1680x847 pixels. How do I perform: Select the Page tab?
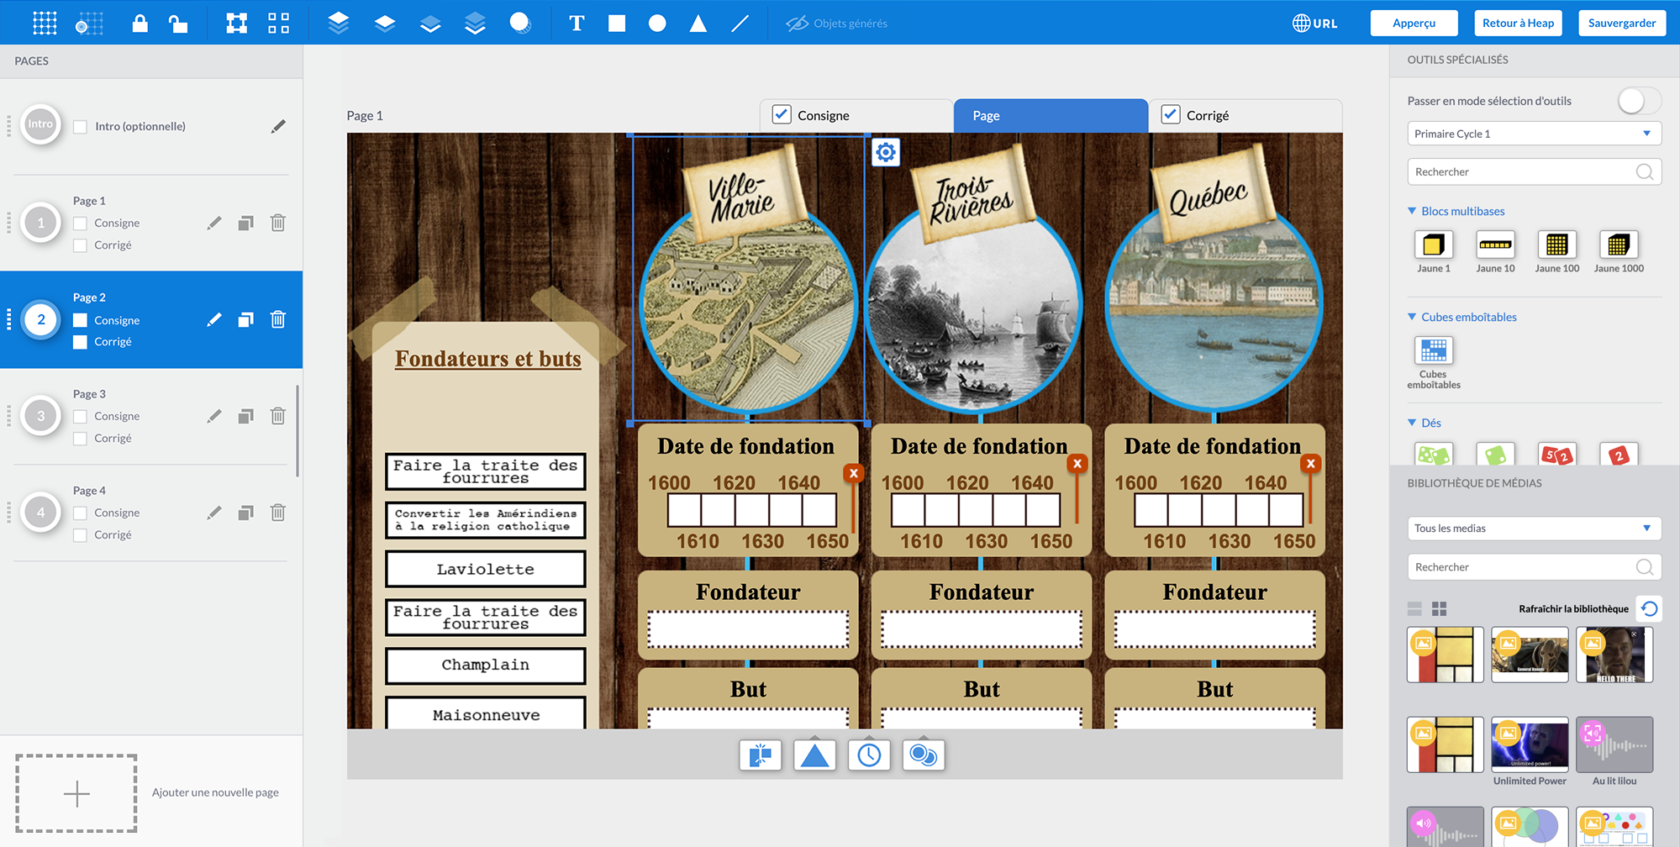tap(1050, 115)
